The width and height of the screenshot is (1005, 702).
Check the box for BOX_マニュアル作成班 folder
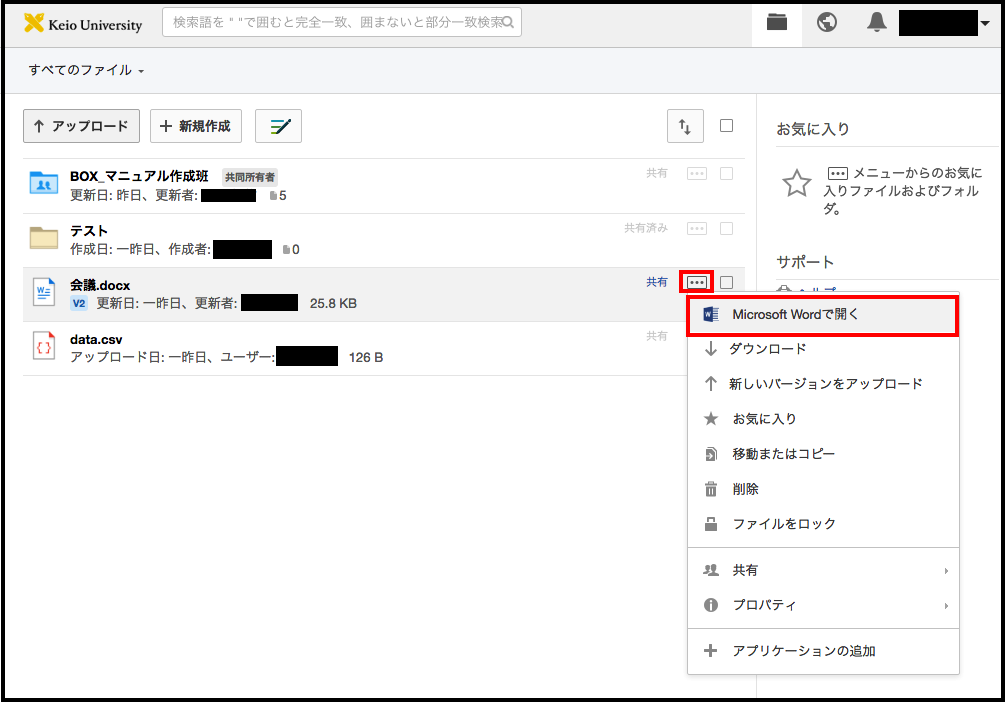tap(727, 174)
